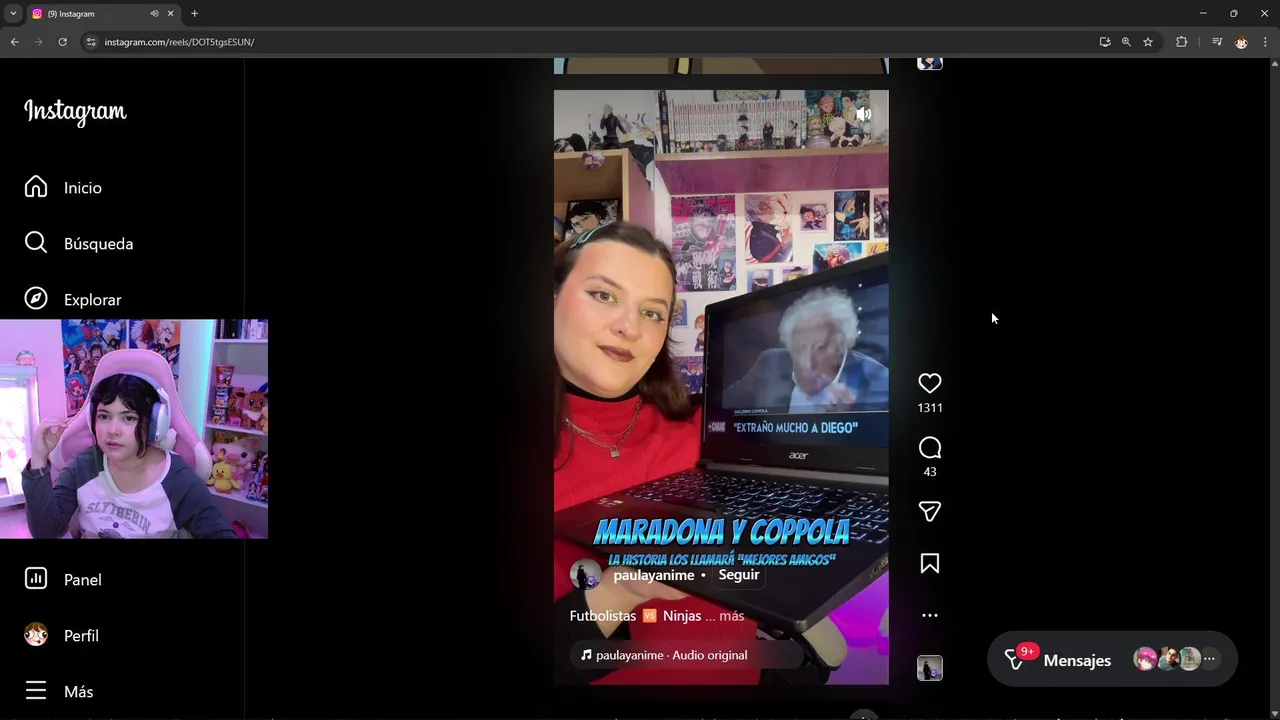1280x720 pixels.
Task: View site information icon in the address bar
Action: tap(91, 42)
